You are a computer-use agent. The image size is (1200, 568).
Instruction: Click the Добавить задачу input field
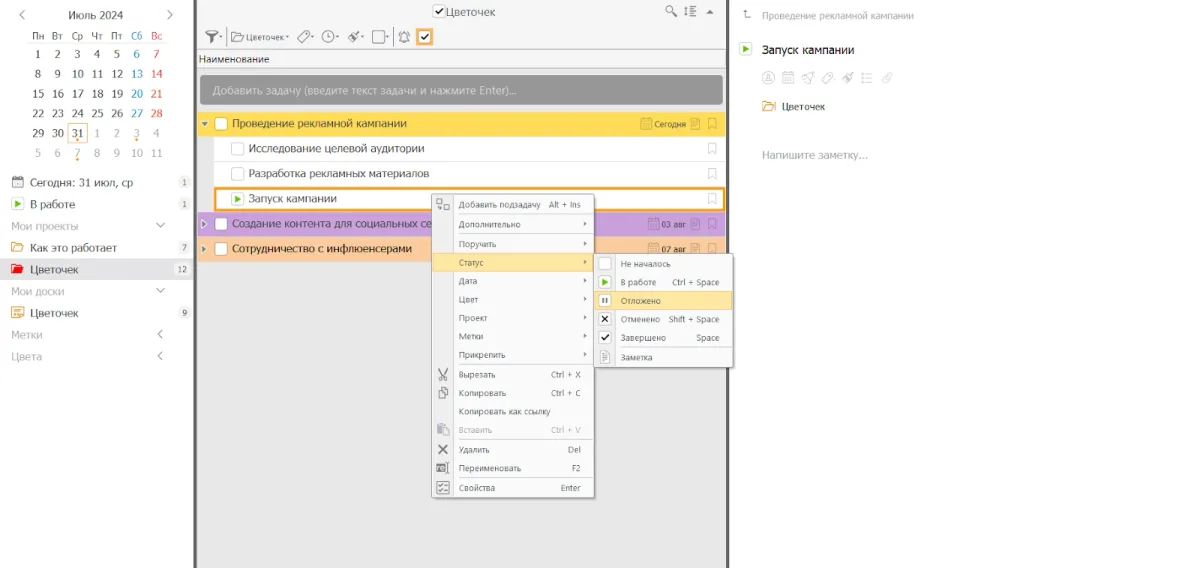[460, 90]
